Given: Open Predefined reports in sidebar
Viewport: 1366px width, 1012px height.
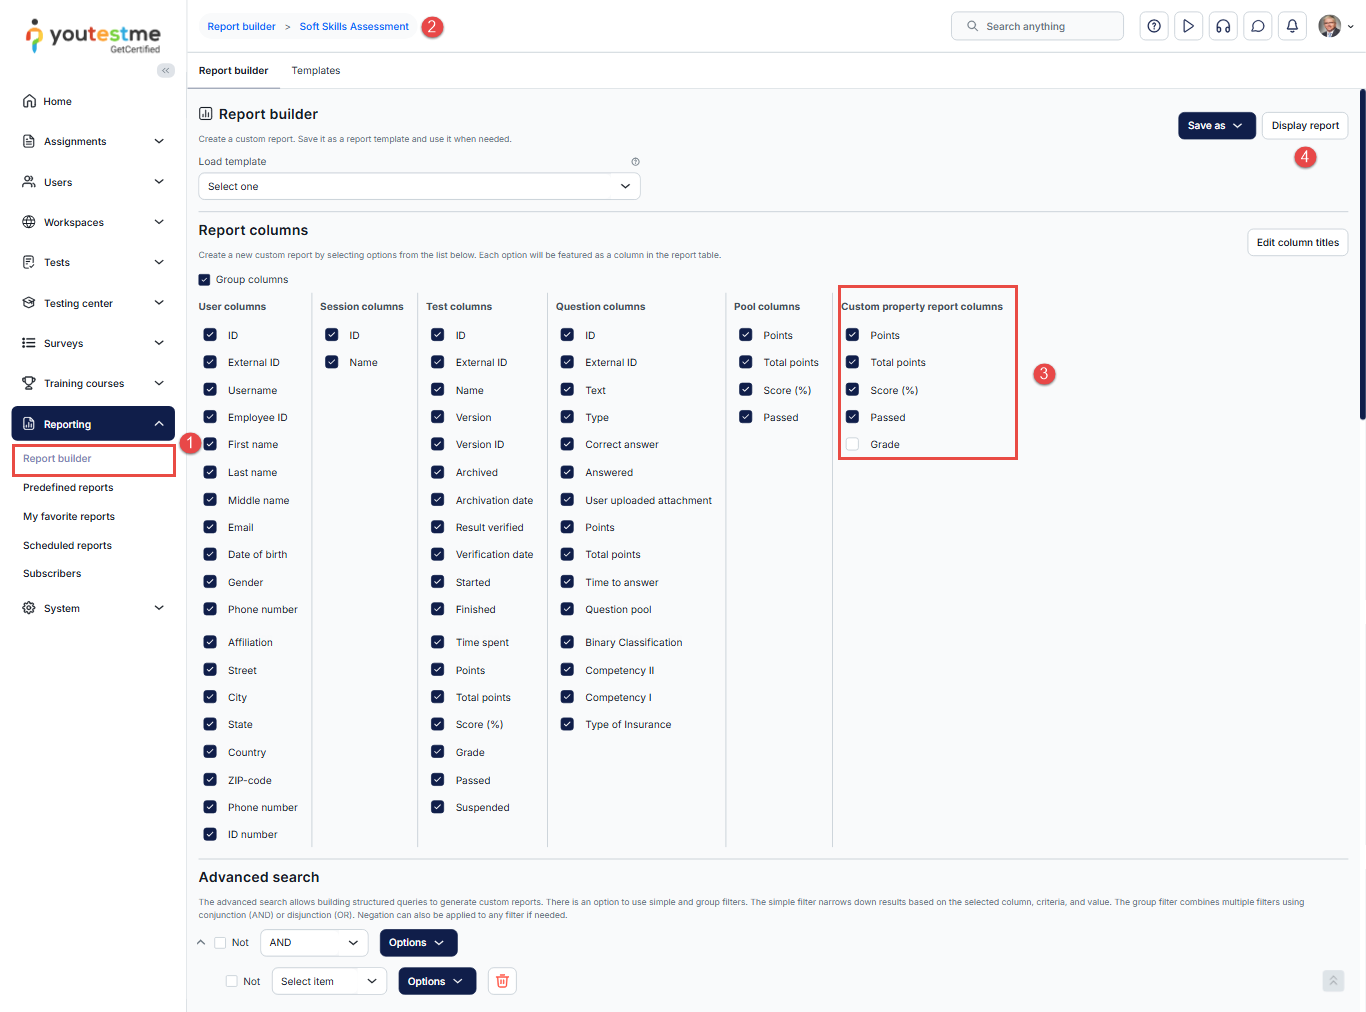Looking at the screenshot, I should click(x=68, y=488).
